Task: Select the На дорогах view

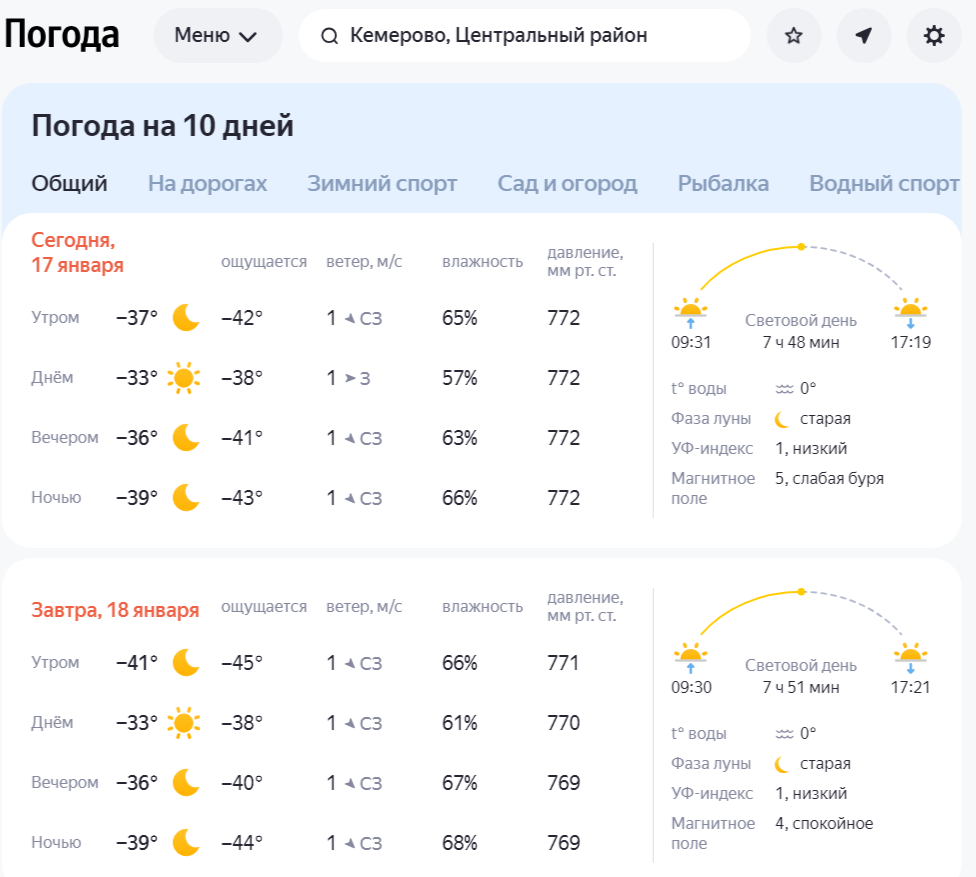Action: (206, 184)
